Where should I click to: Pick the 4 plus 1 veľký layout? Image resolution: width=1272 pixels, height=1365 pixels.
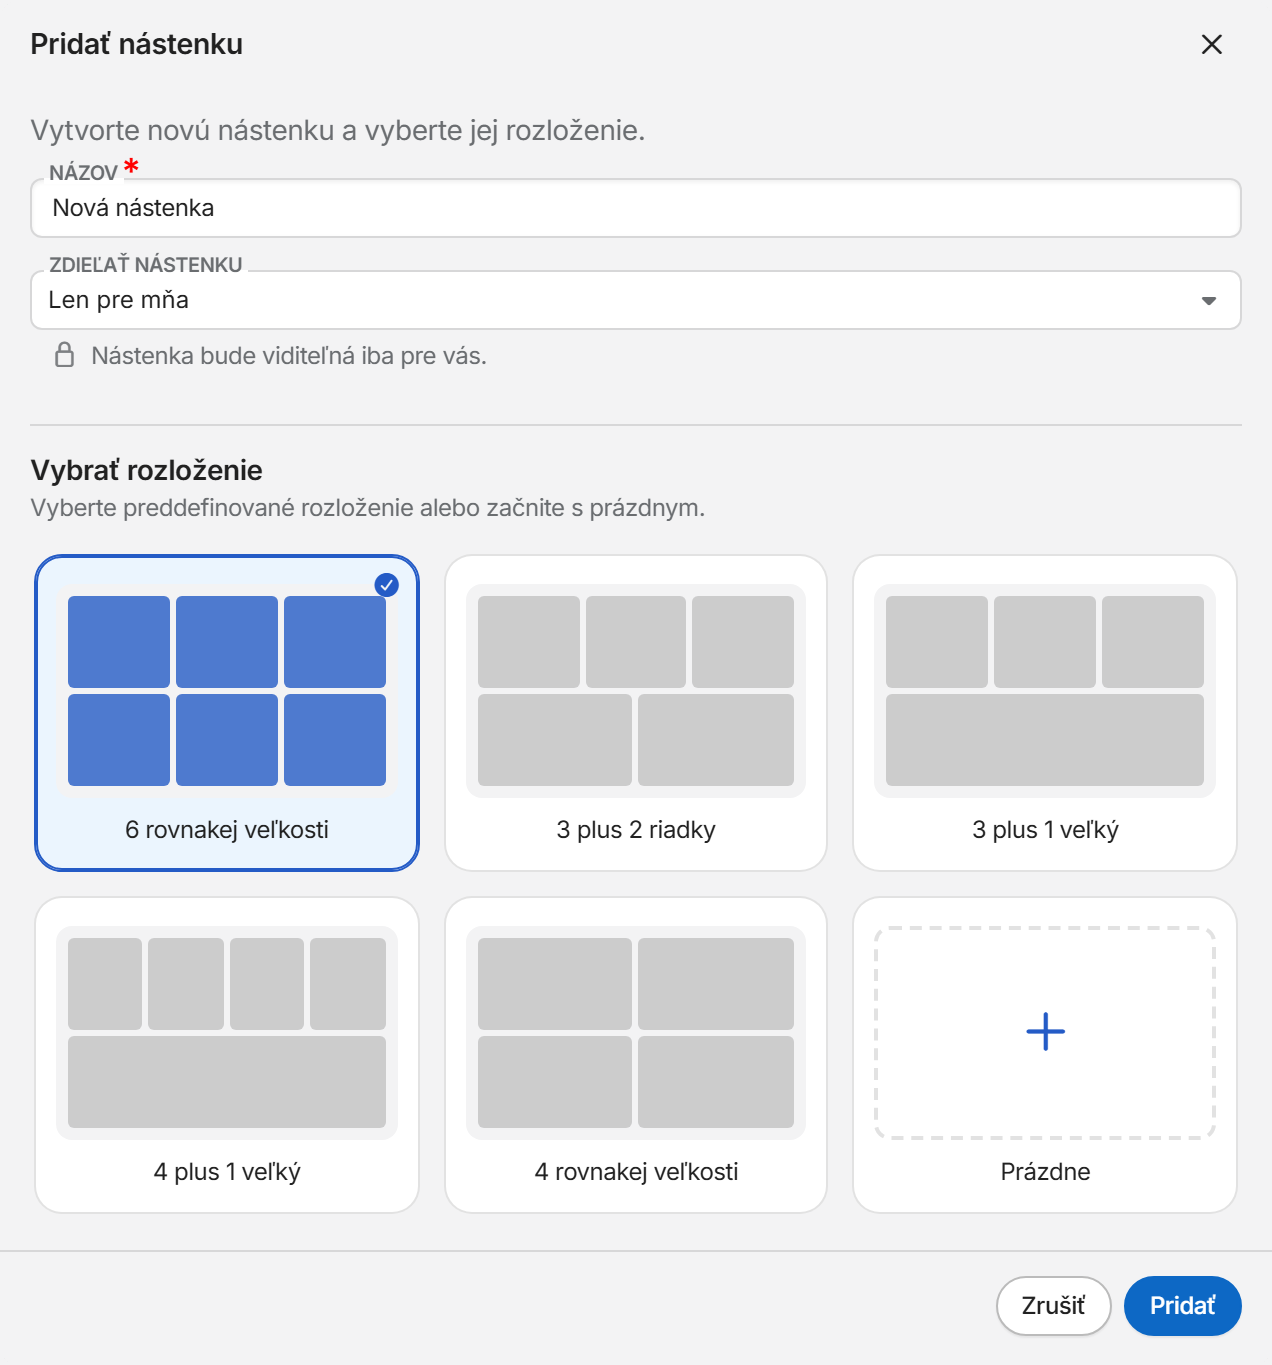click(227, 1055)
